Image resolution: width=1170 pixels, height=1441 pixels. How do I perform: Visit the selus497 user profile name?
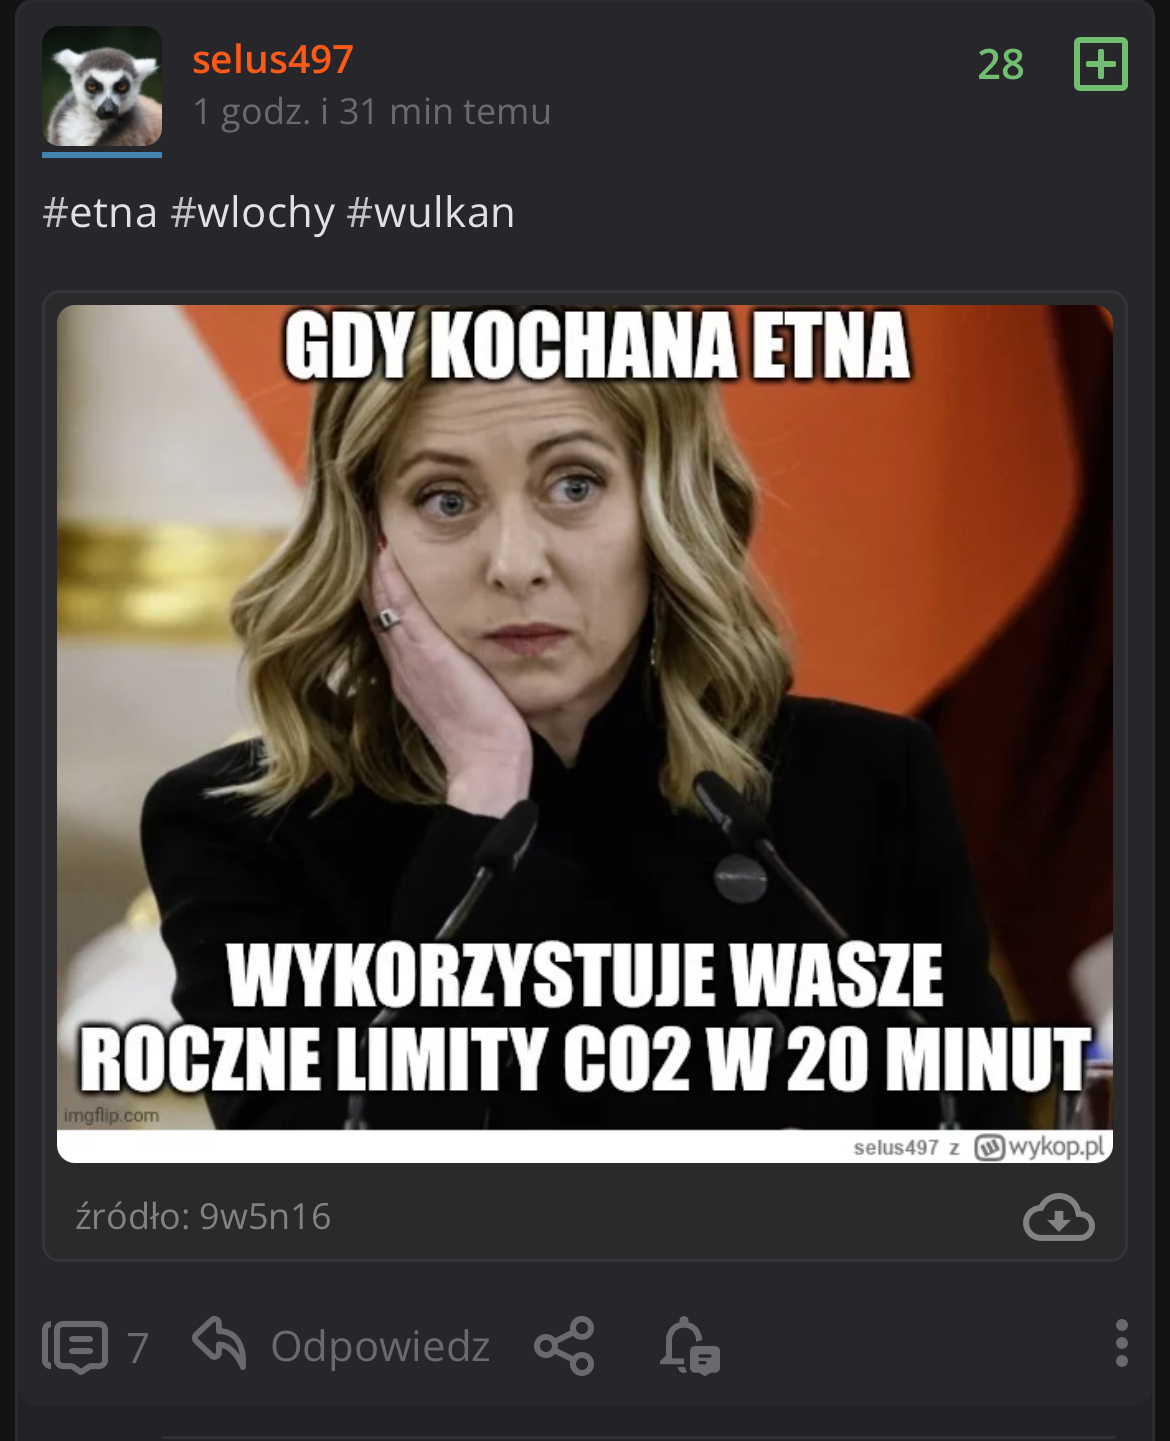point(273,60)
